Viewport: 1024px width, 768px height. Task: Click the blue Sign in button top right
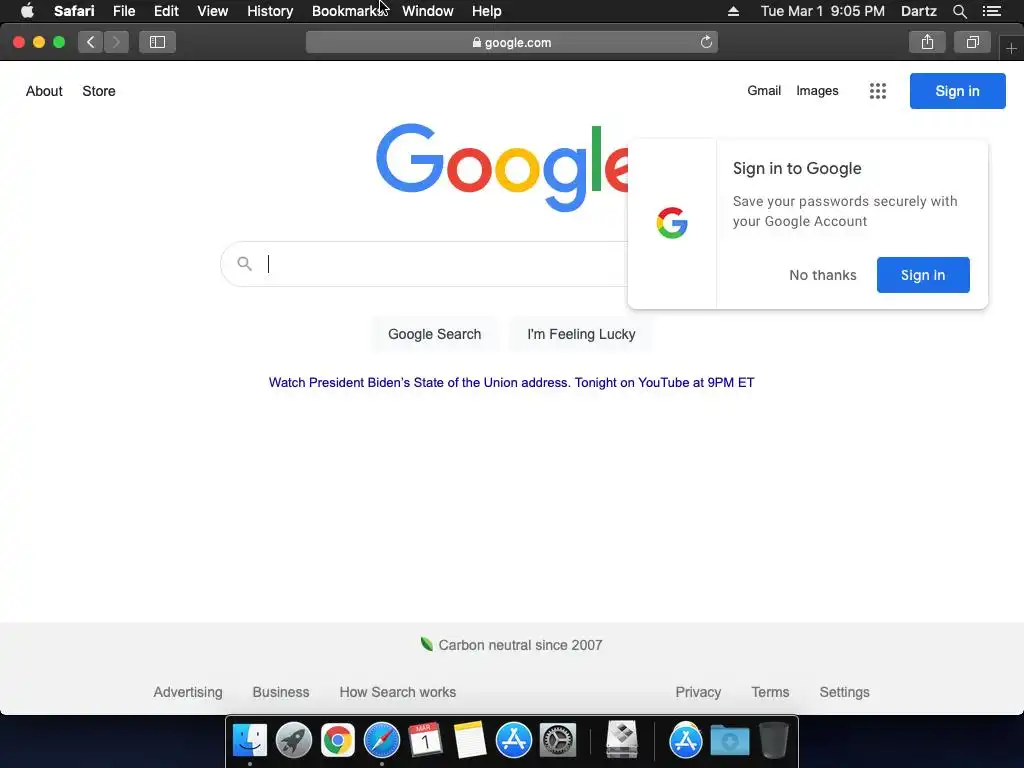pos(957,91)
